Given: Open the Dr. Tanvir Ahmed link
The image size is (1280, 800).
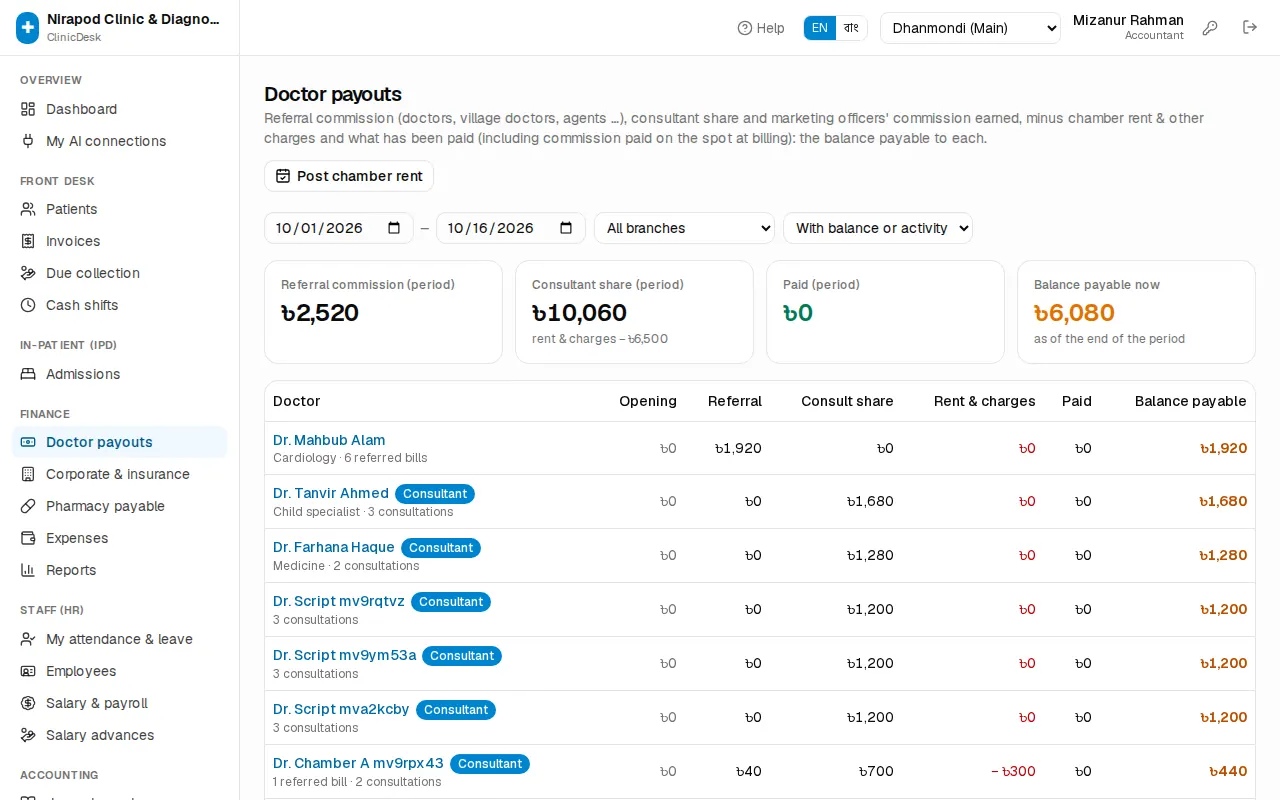Looking at the screenshot, I should click(331, 493).
